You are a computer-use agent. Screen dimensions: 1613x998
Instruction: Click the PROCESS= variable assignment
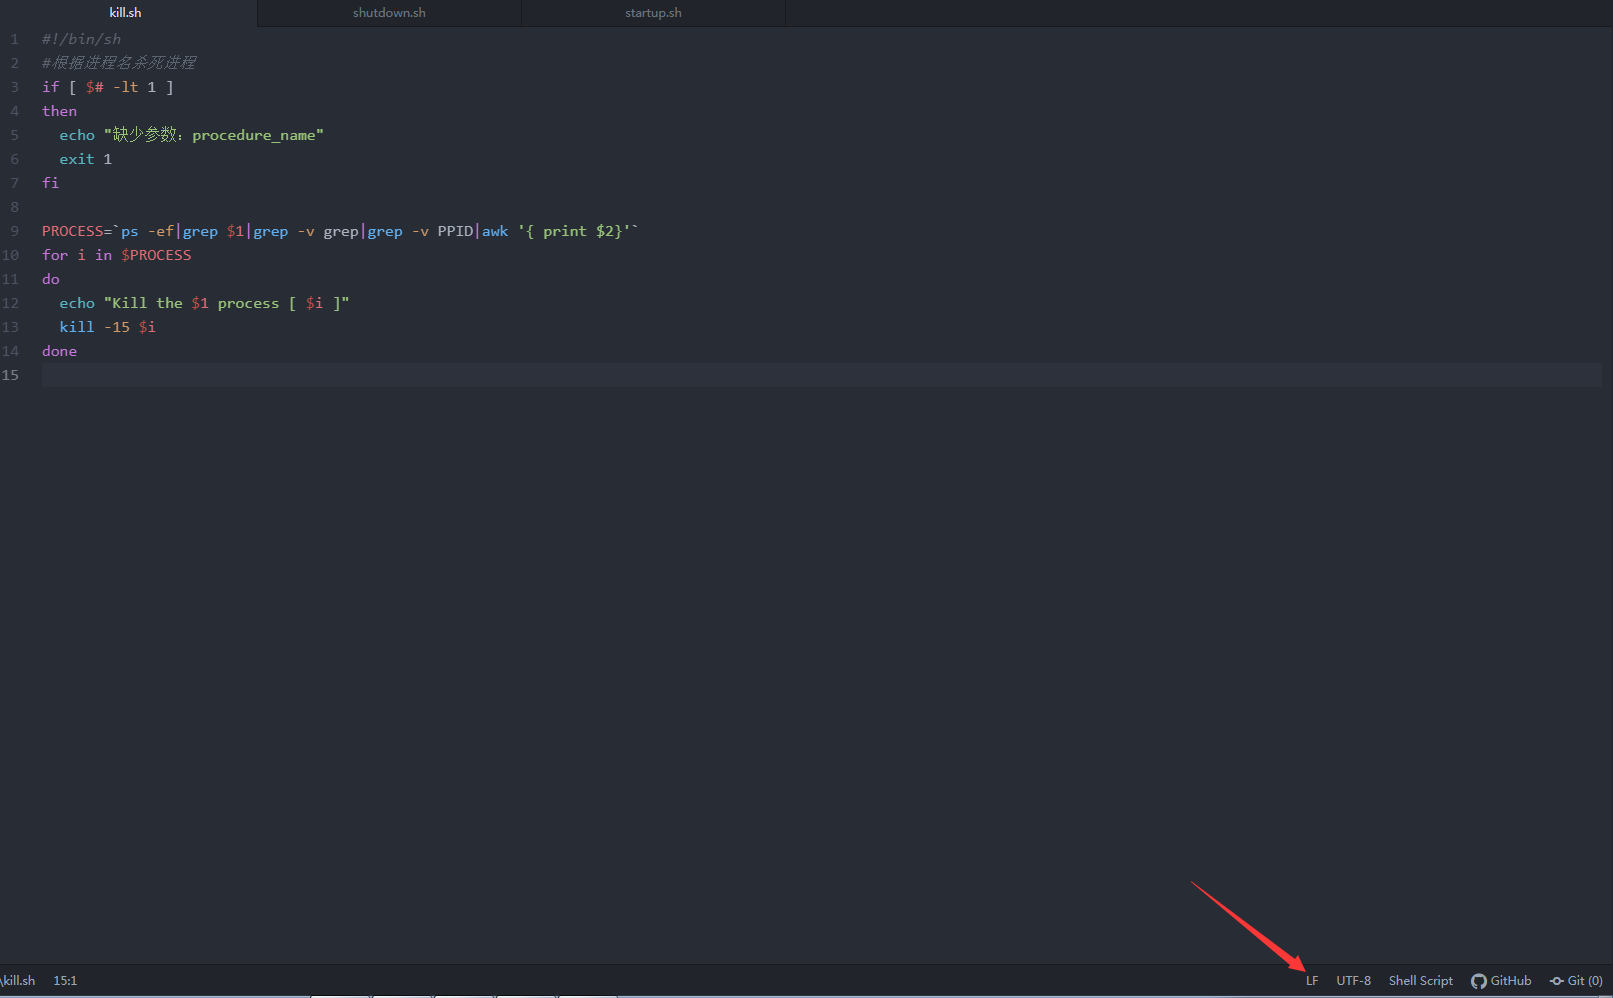[x=77, y=231]
